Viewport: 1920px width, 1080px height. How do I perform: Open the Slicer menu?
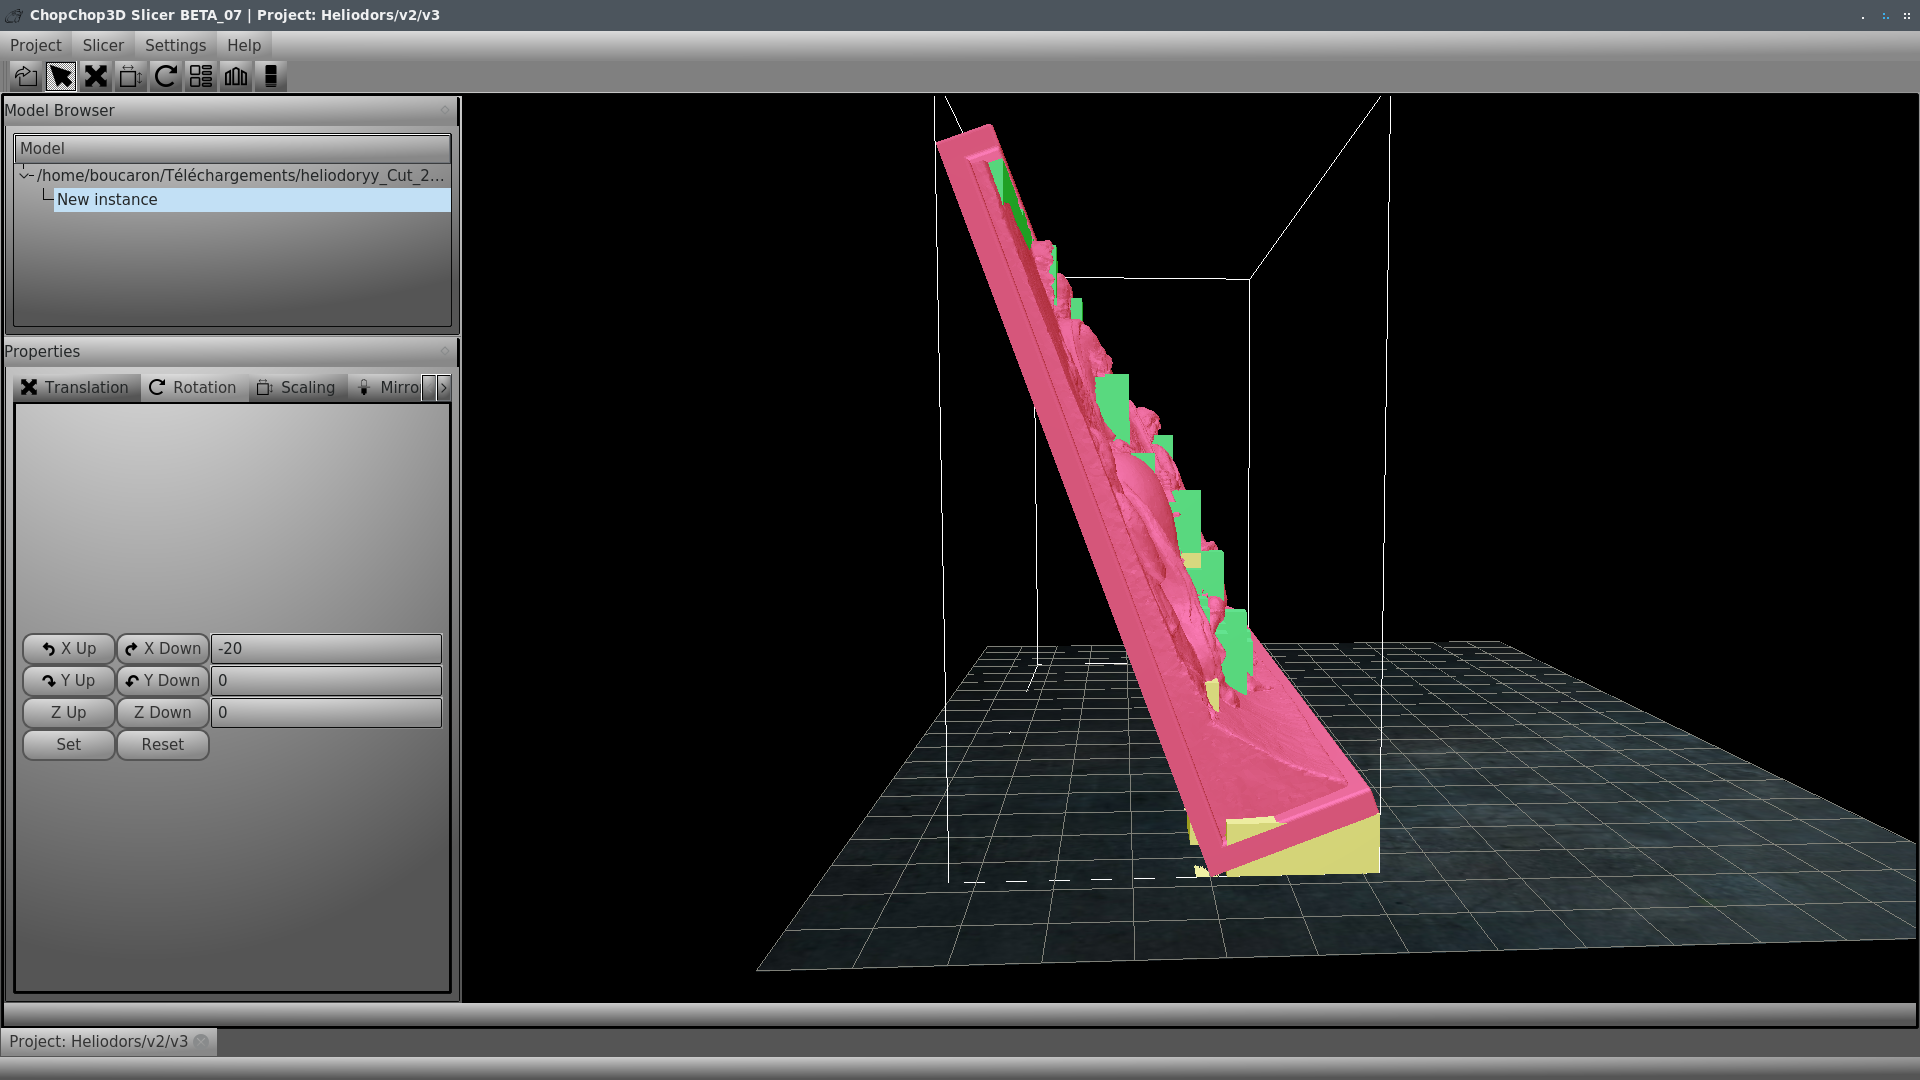pos(103,45)
